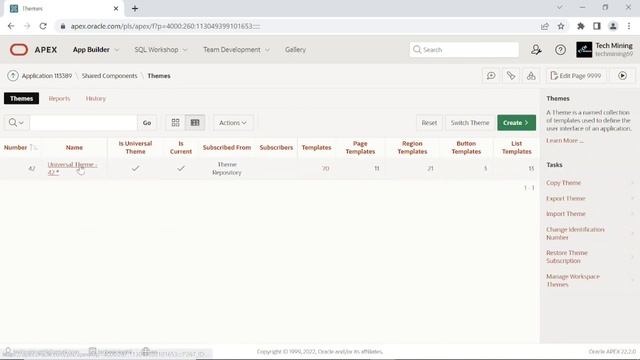Click the Is Universal Theme column header

pos(135,147)
